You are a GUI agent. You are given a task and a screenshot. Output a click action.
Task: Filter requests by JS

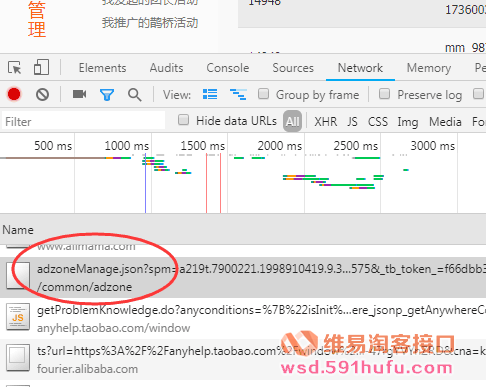coord(352,122)
